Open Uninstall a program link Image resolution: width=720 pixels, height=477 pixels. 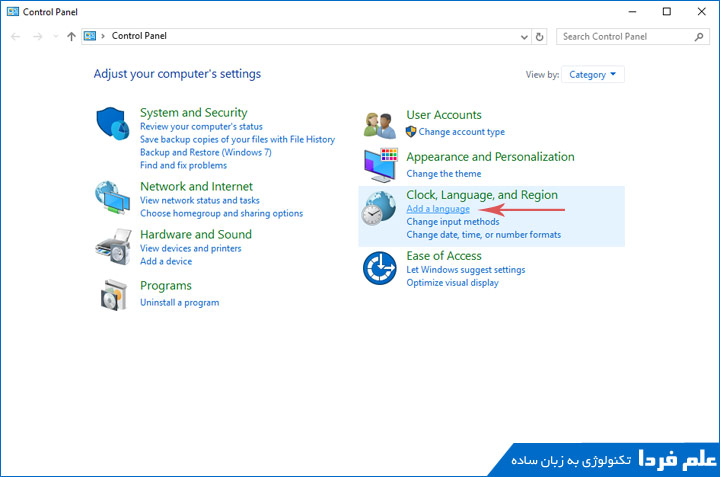point(179,302)
